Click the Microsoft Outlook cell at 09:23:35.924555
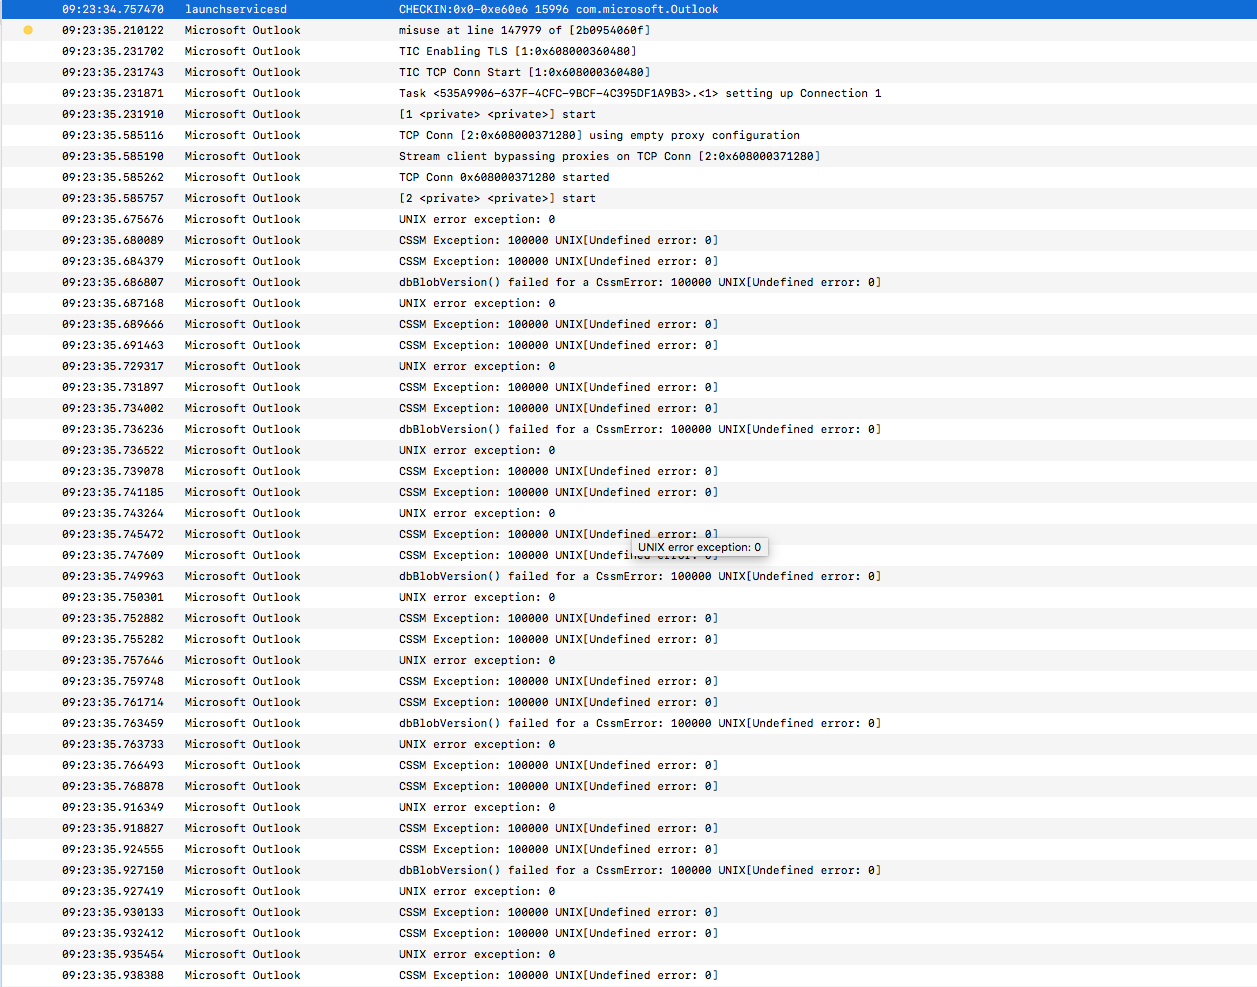This screenshot has width=1257, height=987. [242, 849]
